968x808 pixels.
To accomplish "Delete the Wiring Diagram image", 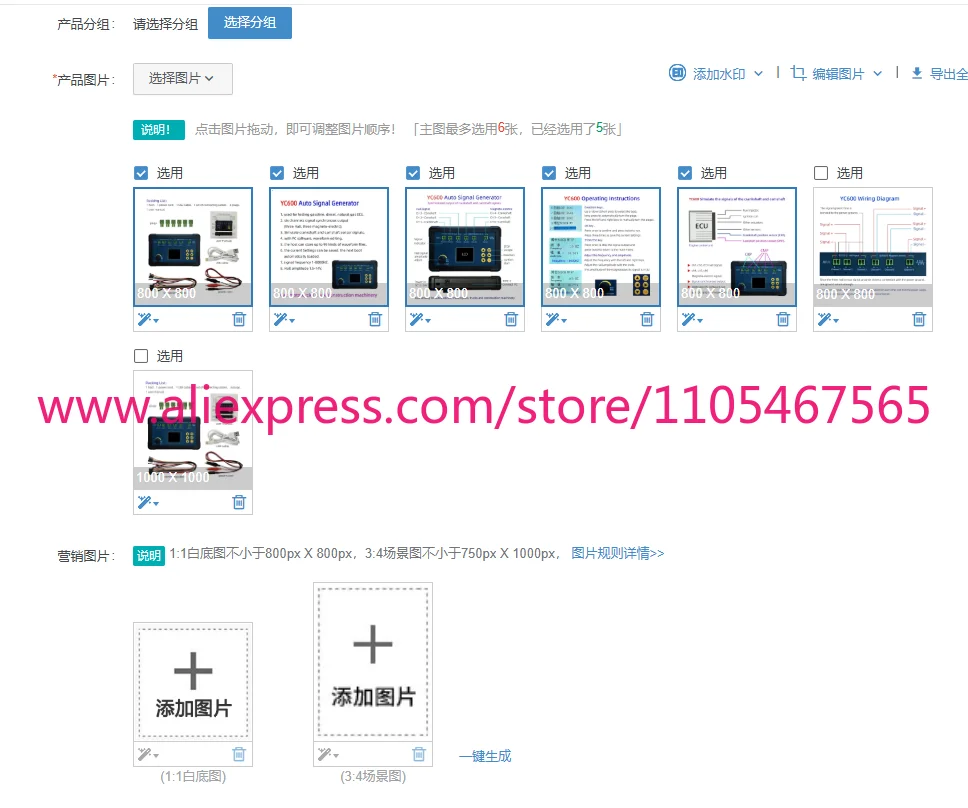I will [919, 319].
